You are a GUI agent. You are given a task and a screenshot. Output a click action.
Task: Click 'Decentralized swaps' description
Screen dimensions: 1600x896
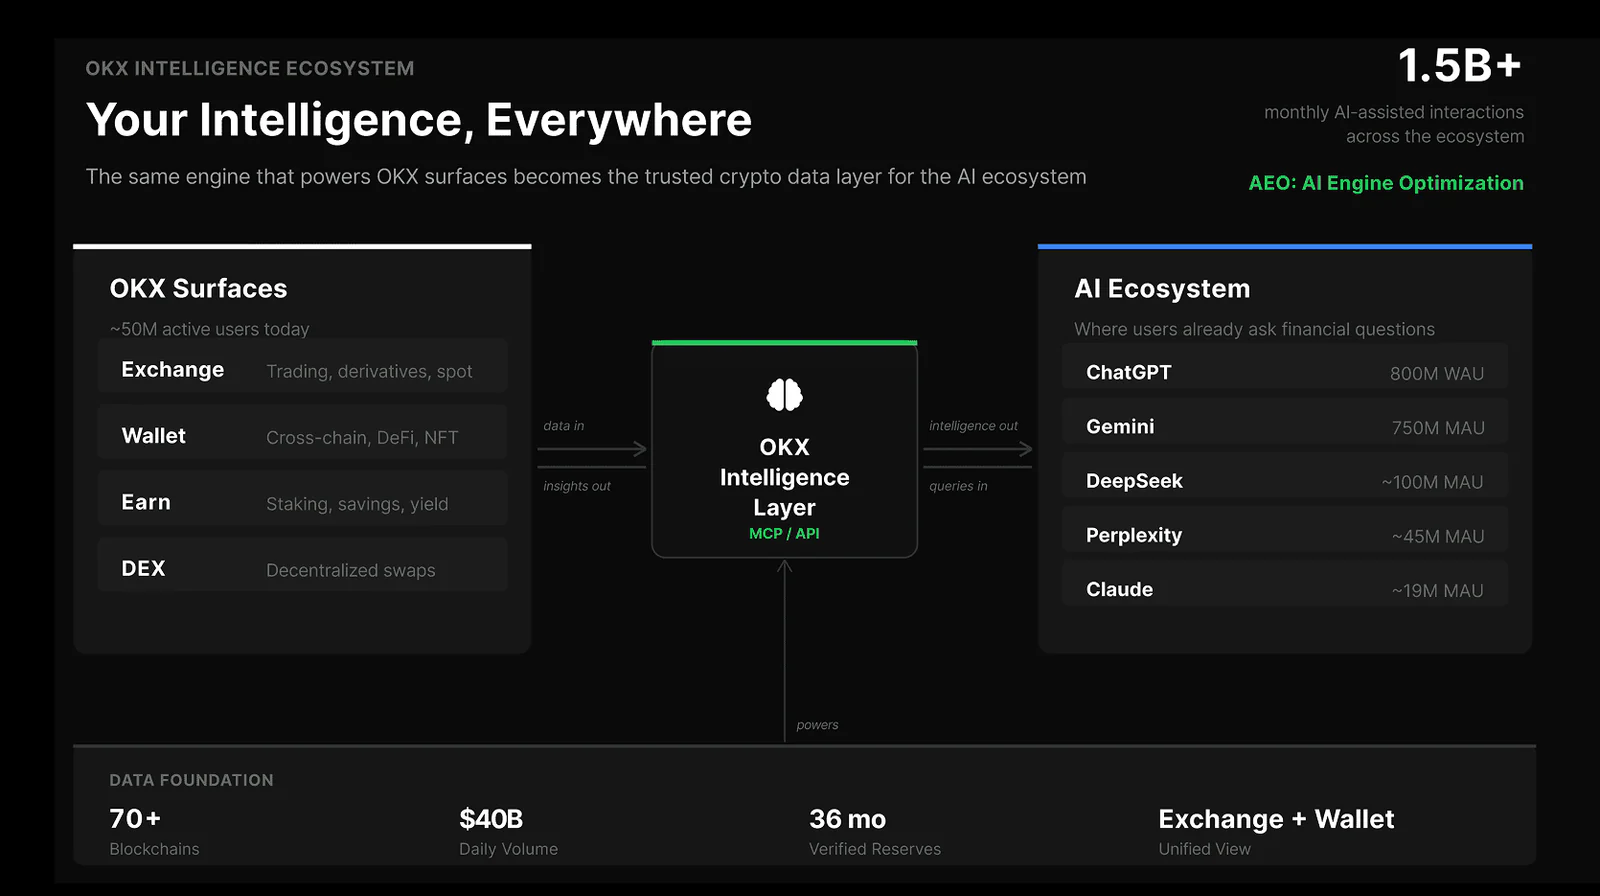(x=350, y=570)
